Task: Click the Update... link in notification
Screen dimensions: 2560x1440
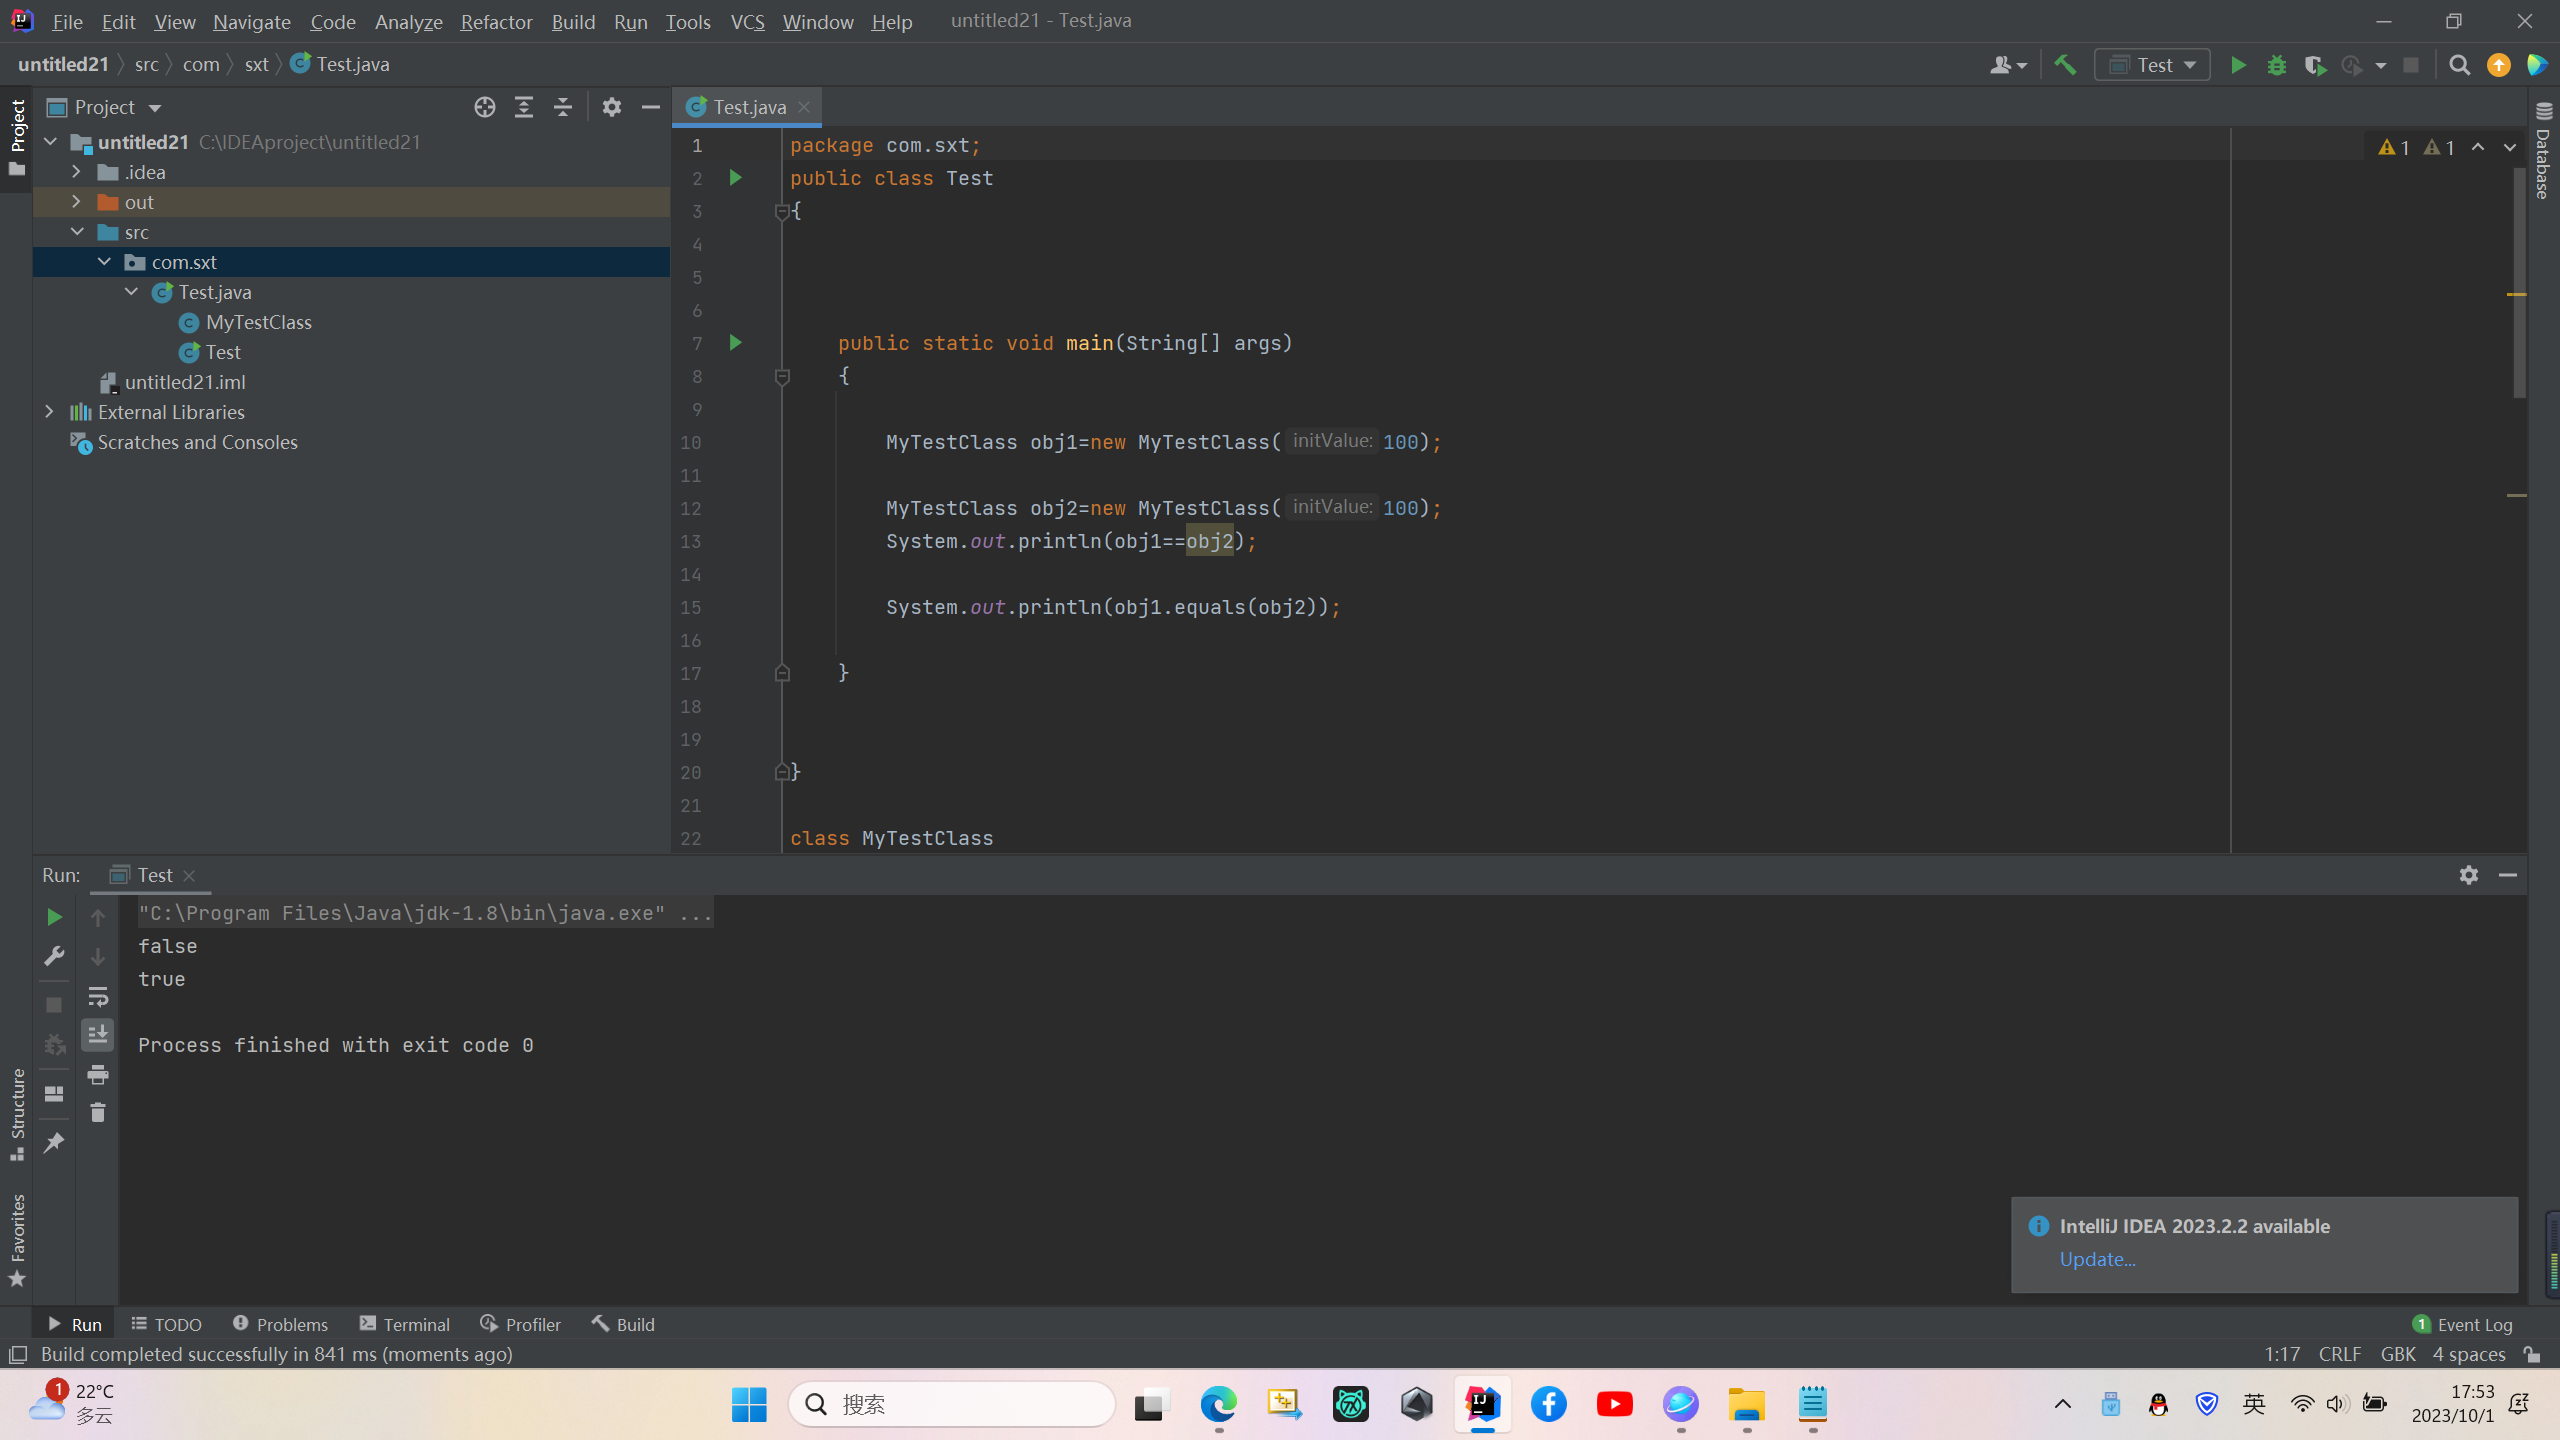Action: point(2097,1259)
